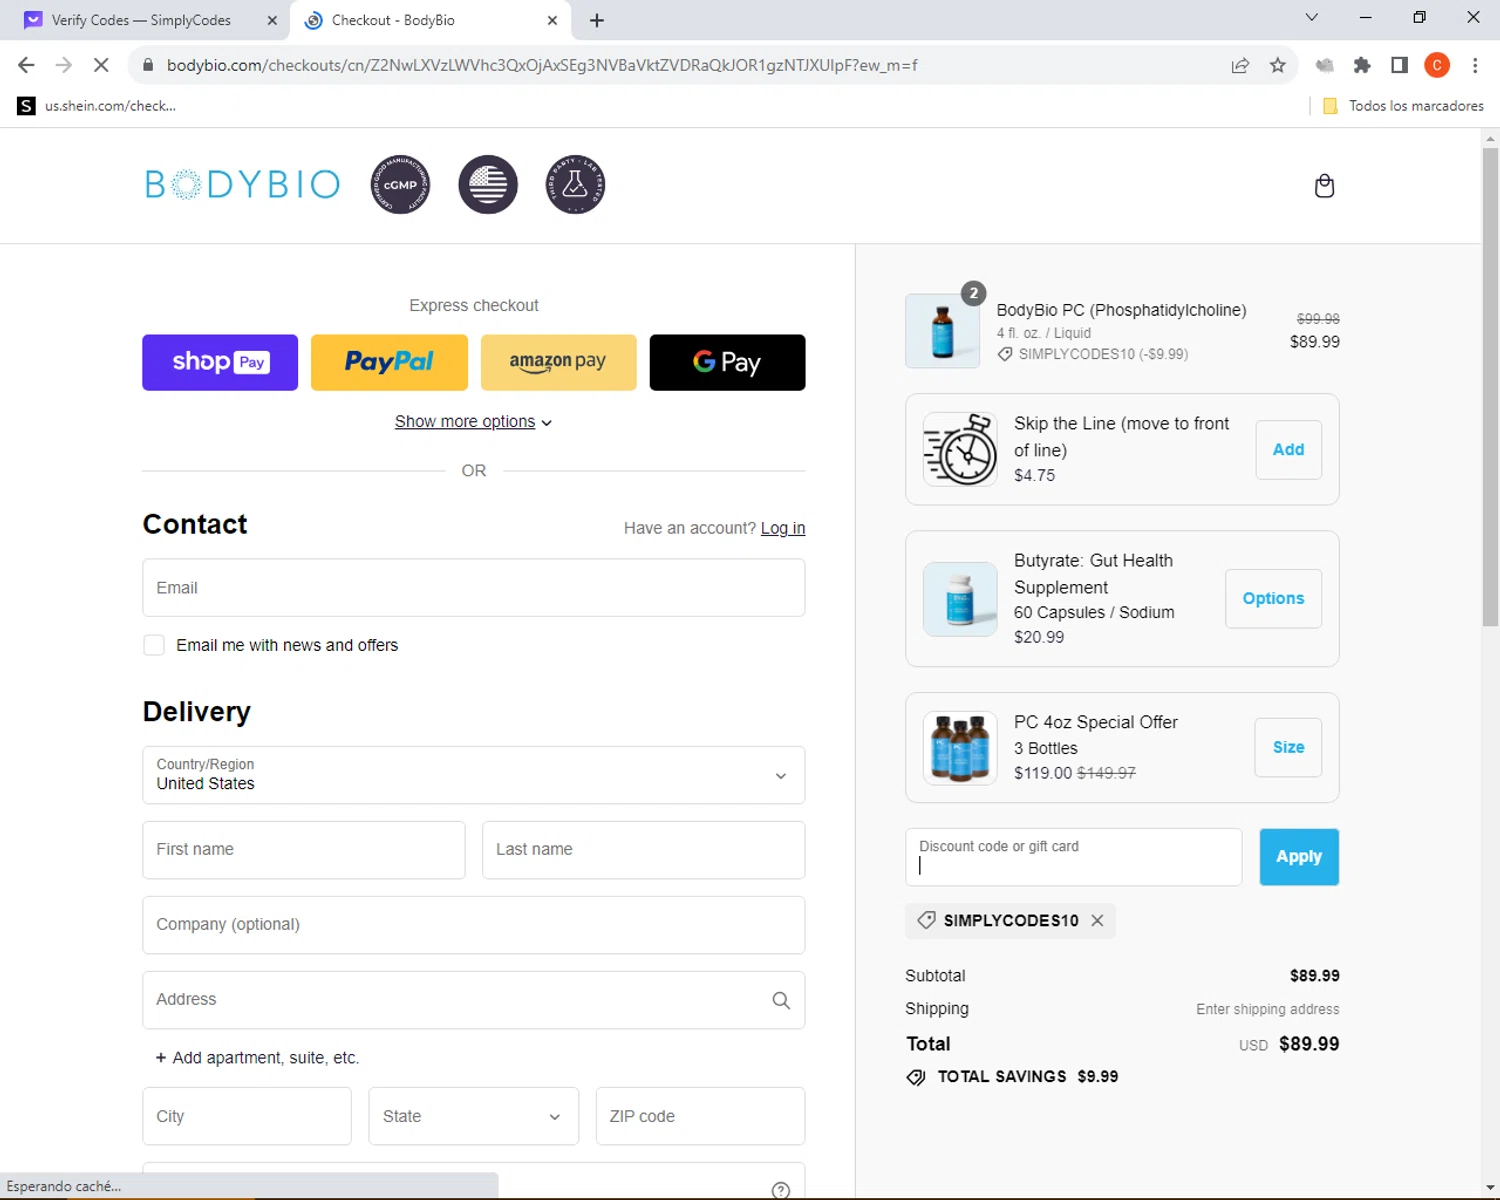Open the browser extensions puzzle icon

pos(1362,65)
